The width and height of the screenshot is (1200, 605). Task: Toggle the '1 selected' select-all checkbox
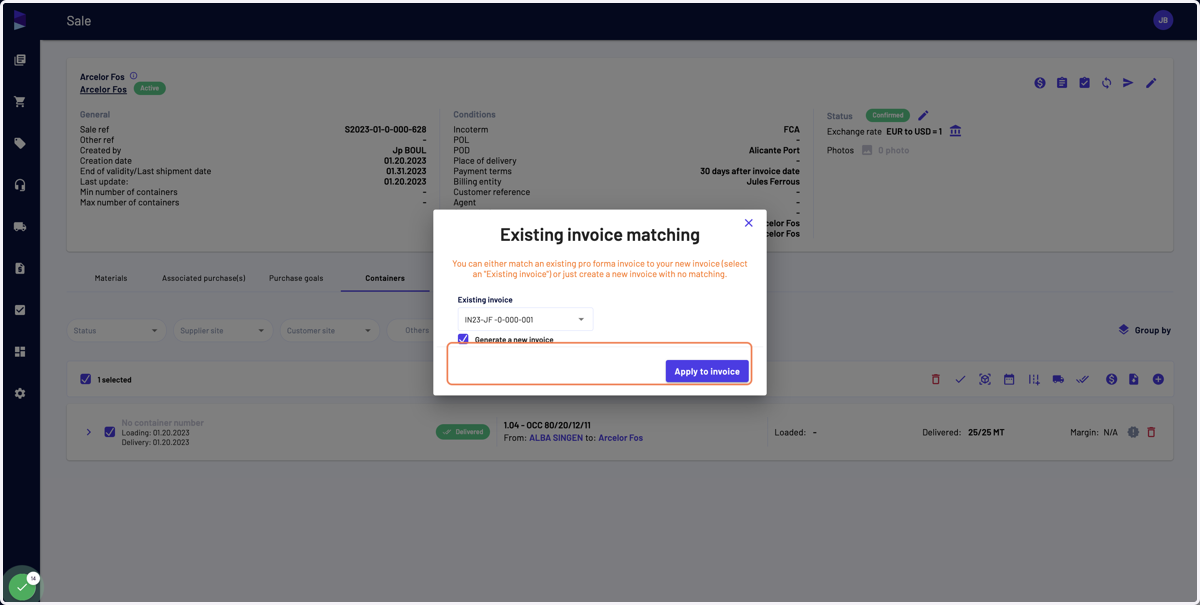click(85, 379)
